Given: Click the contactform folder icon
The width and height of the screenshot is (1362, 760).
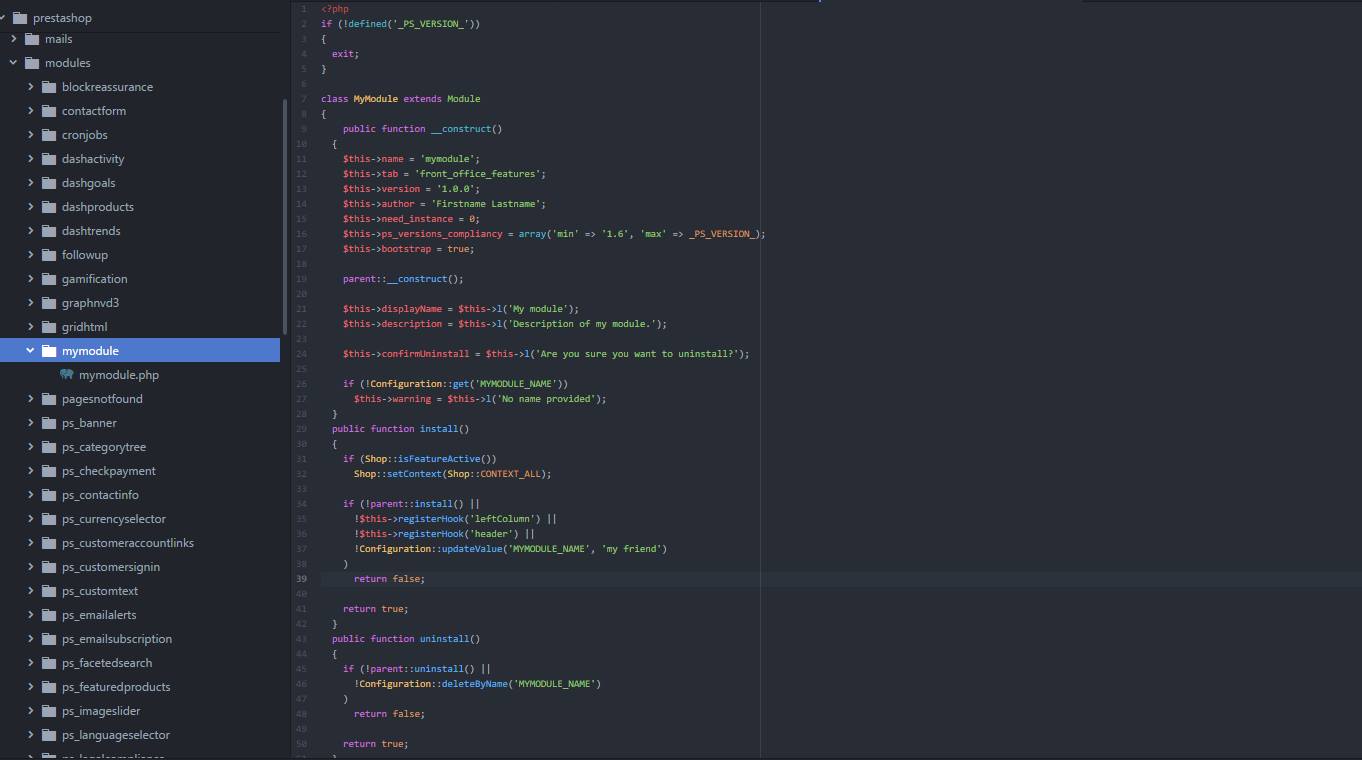Looking at the screenshot, I should [49, 111].
